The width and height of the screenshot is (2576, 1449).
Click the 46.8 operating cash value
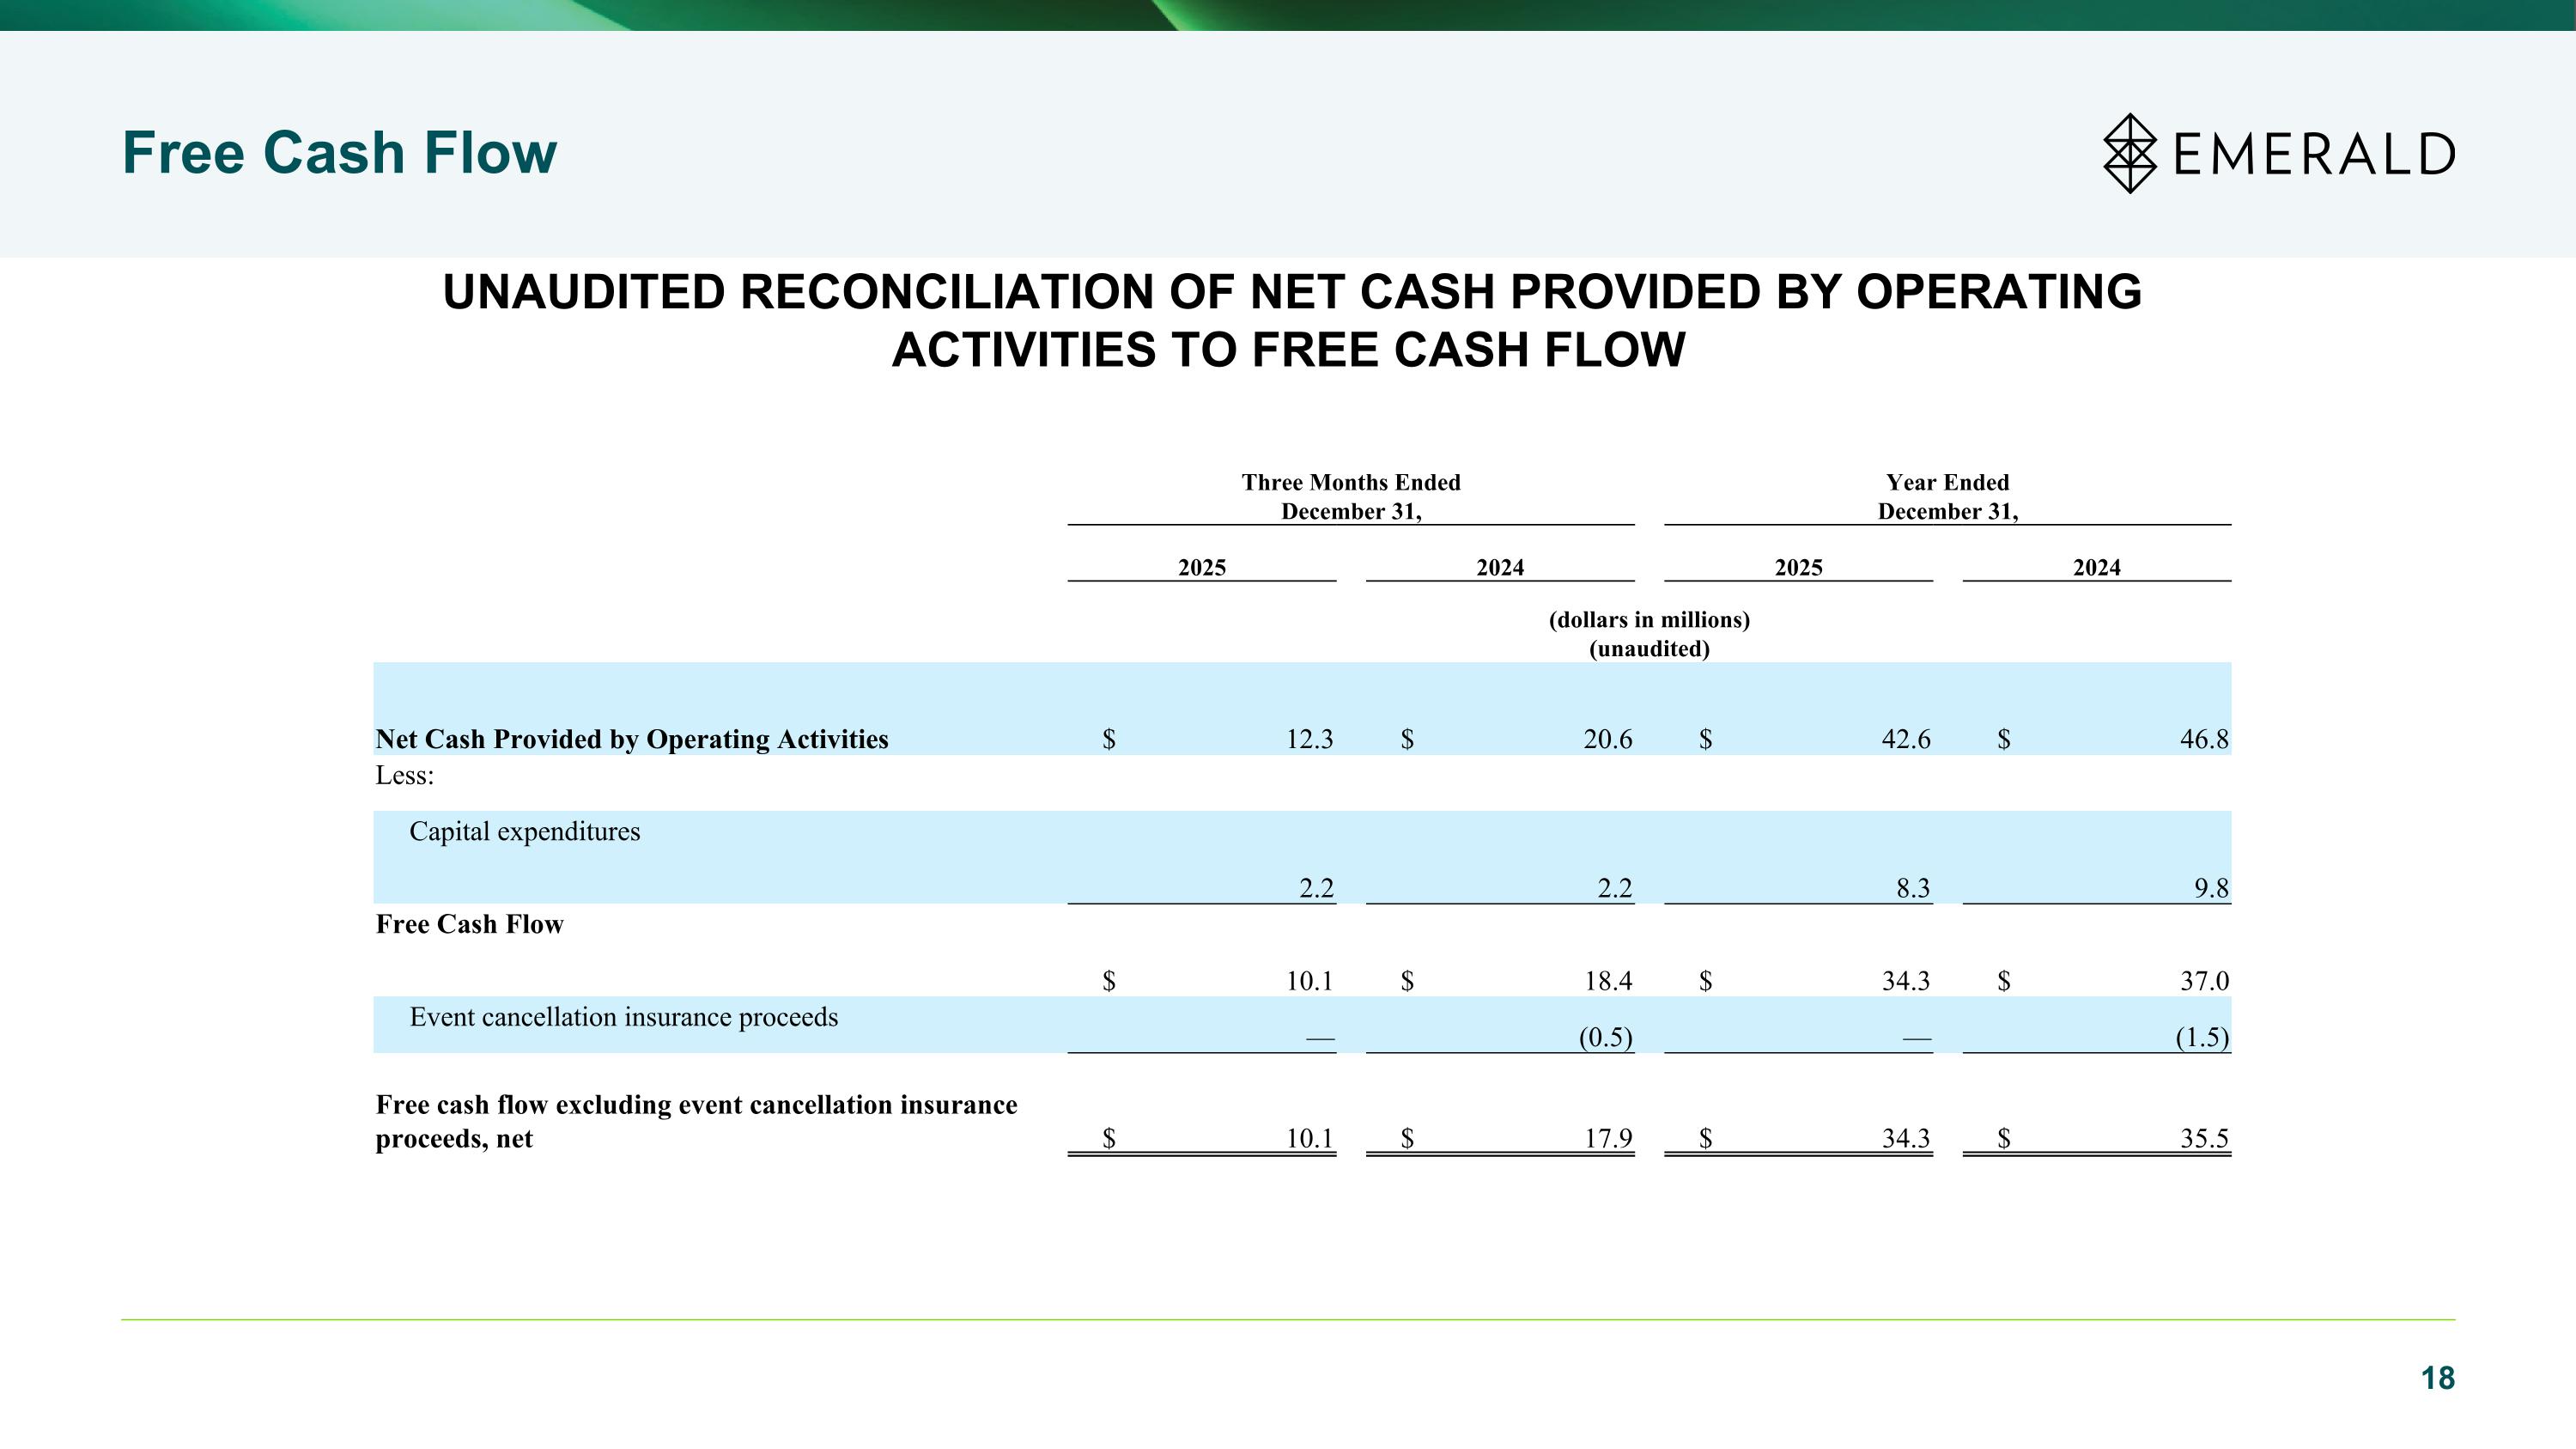coord(2203,739)
